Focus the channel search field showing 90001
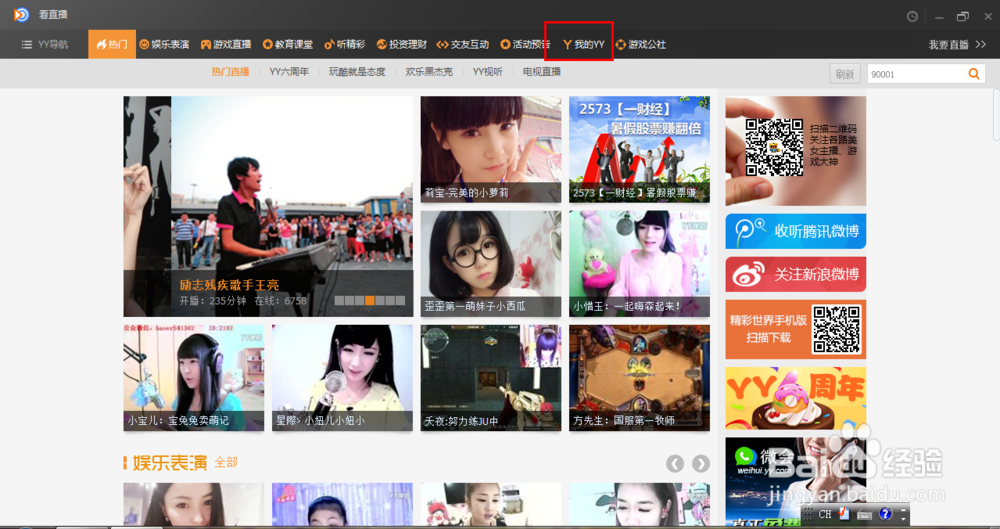The width and height of the screenshot is (1000, 529). point(916,74)
